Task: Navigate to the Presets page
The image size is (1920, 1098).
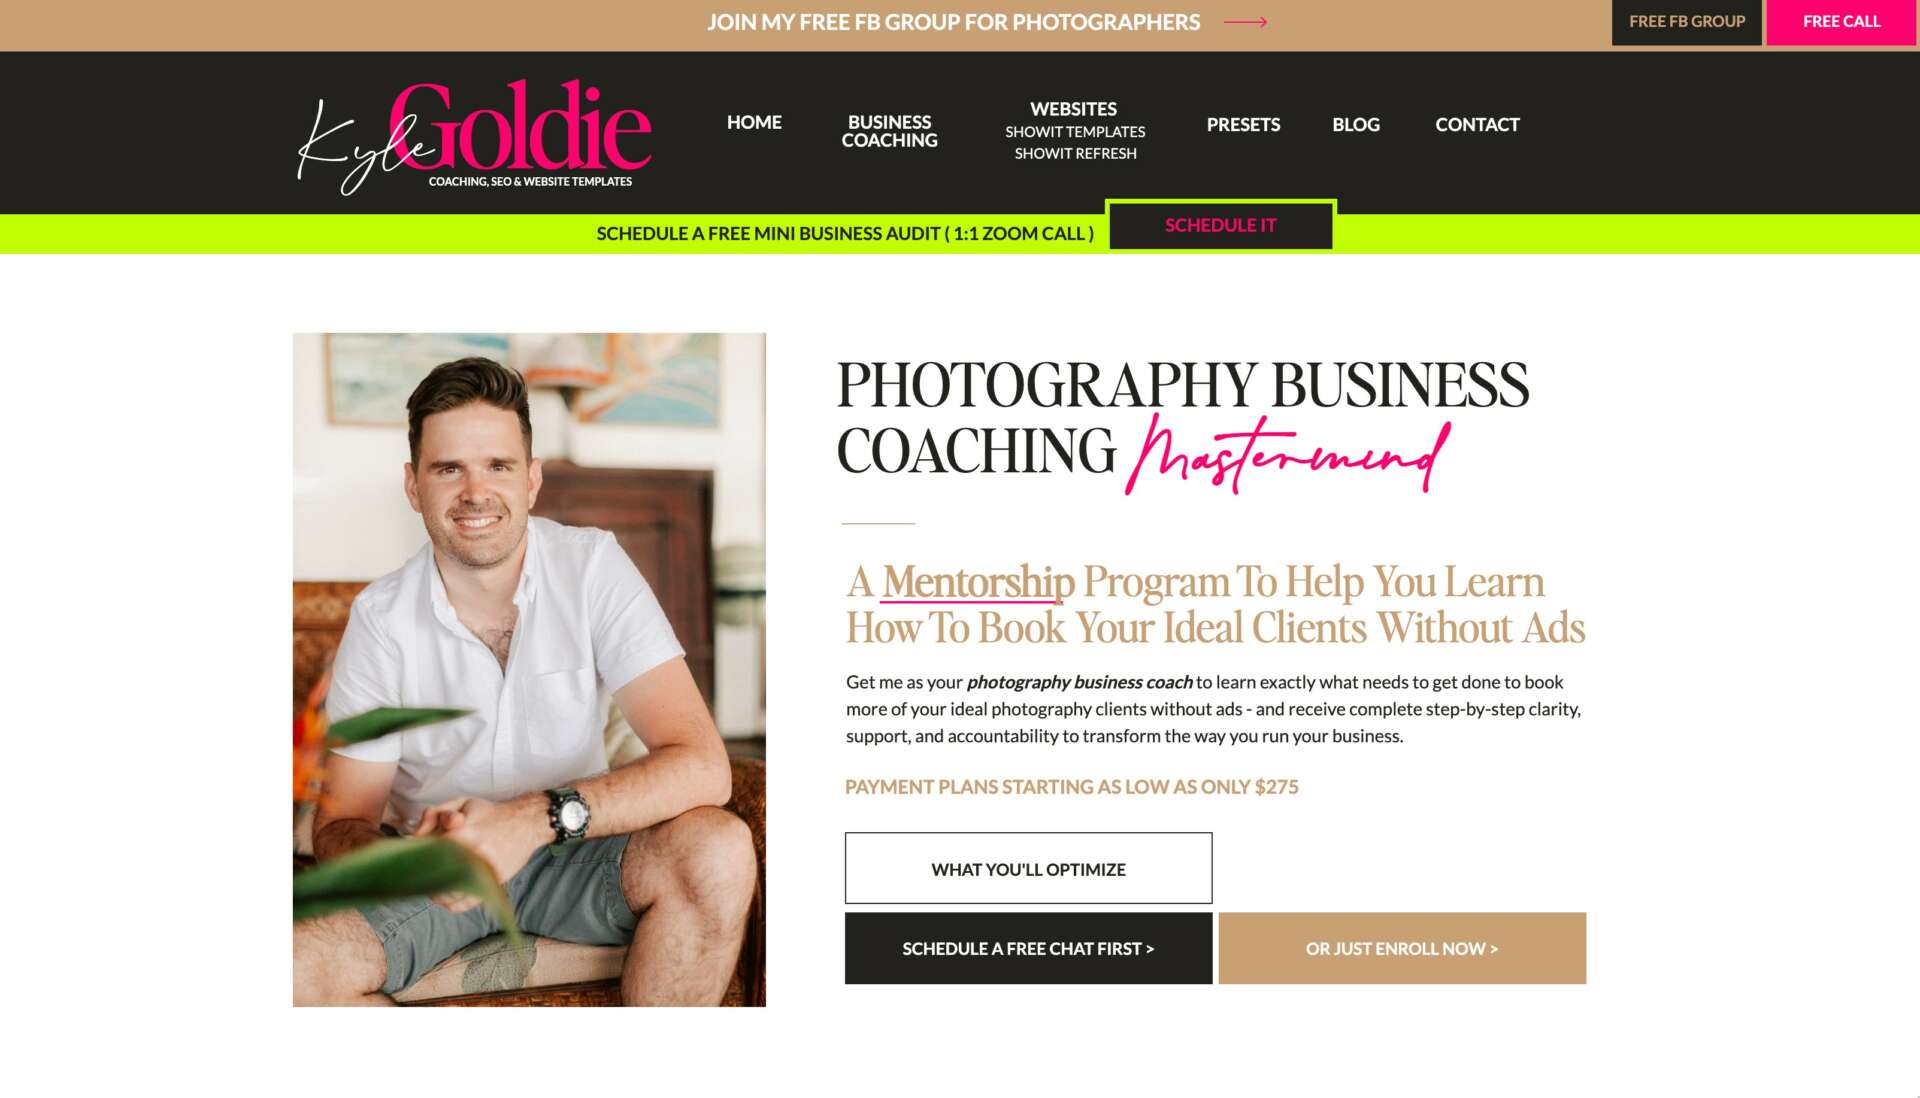Action: pos(1243,125)
